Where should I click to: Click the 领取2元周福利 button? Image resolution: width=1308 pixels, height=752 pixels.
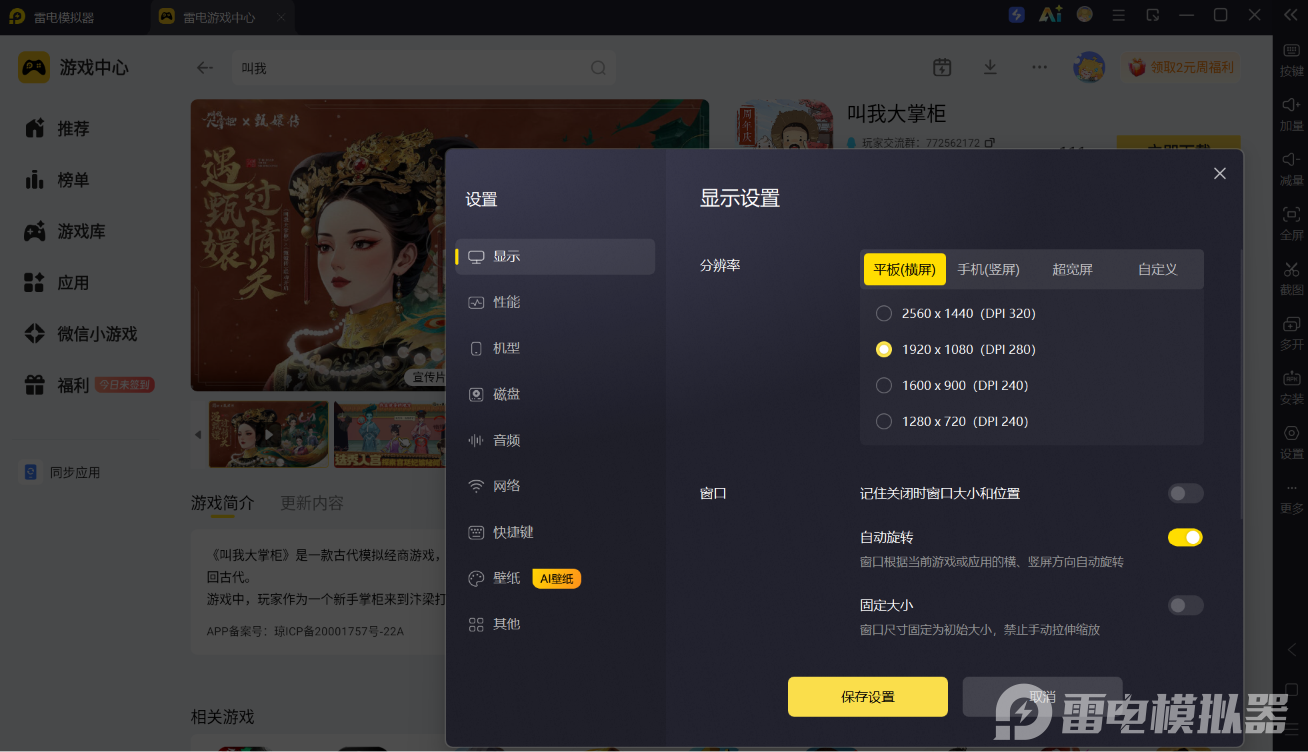pyautogui.click(x=1181, y=67)
